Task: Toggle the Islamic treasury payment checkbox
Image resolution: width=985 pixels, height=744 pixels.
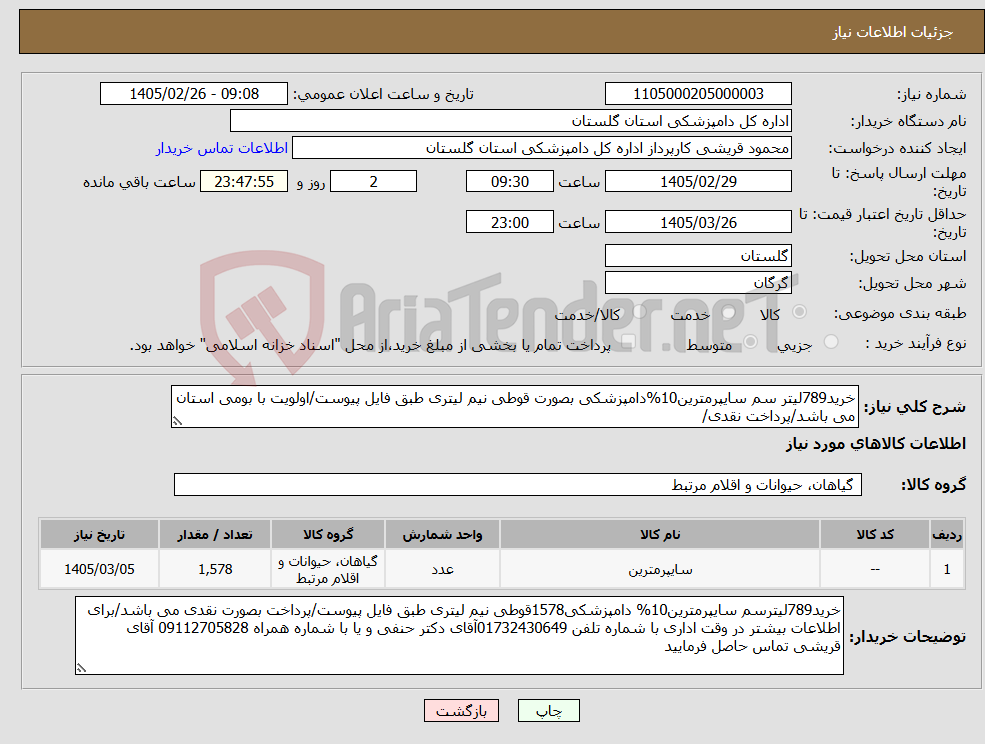Action: [x=628, y=342]
